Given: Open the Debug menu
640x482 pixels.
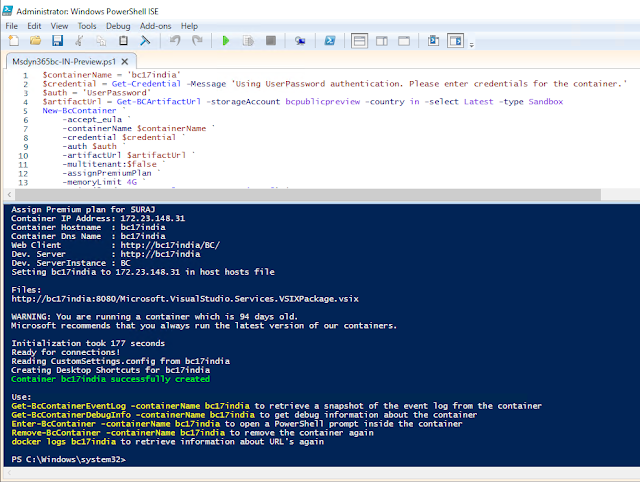Looking at the screenshot, I should pyautogui.click(x=118, y=26).
